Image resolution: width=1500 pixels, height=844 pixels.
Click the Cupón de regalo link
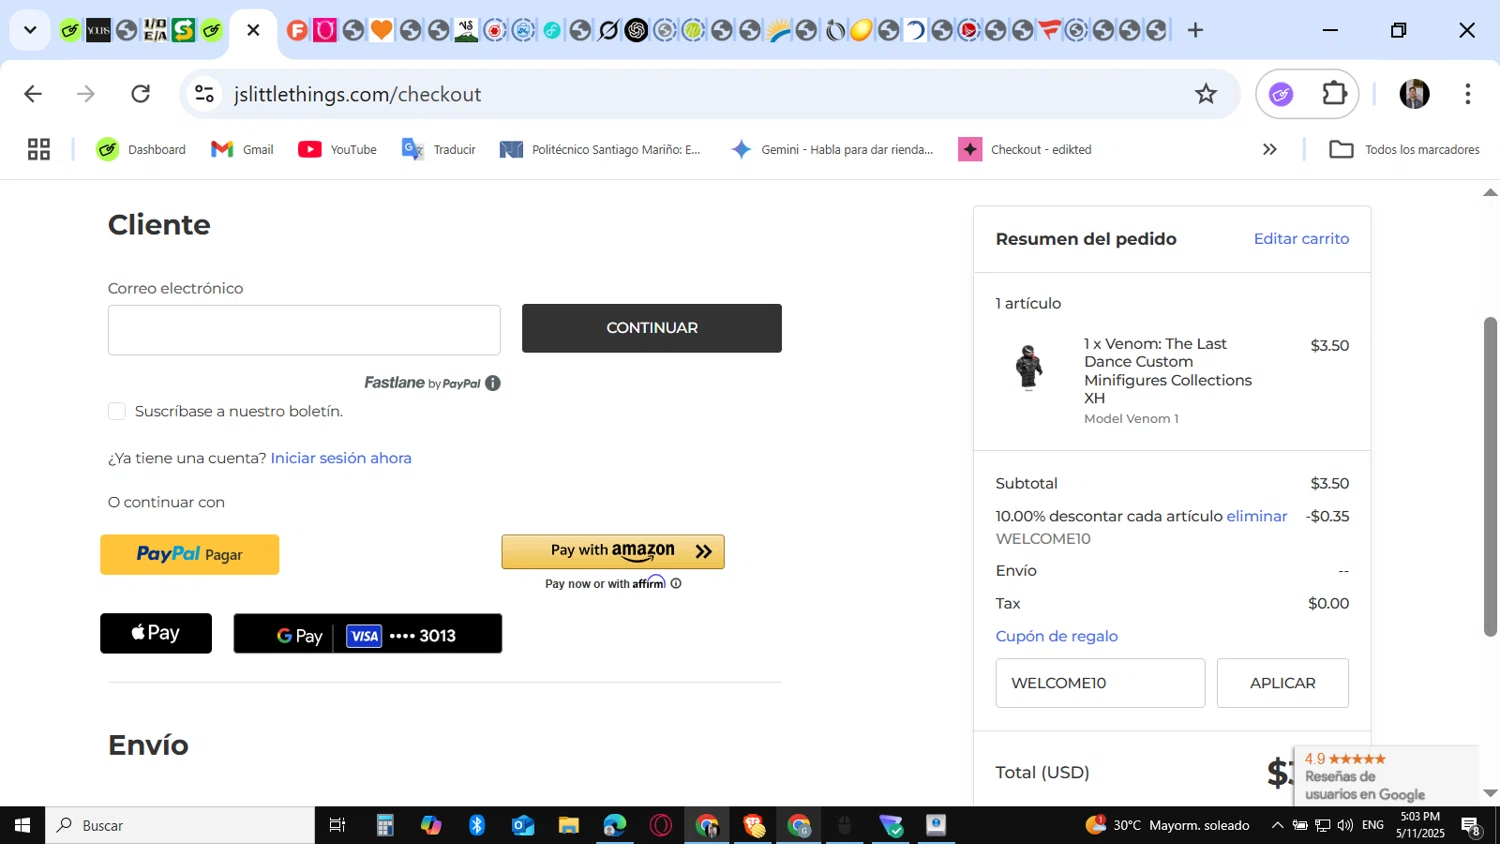(1056, 636)
